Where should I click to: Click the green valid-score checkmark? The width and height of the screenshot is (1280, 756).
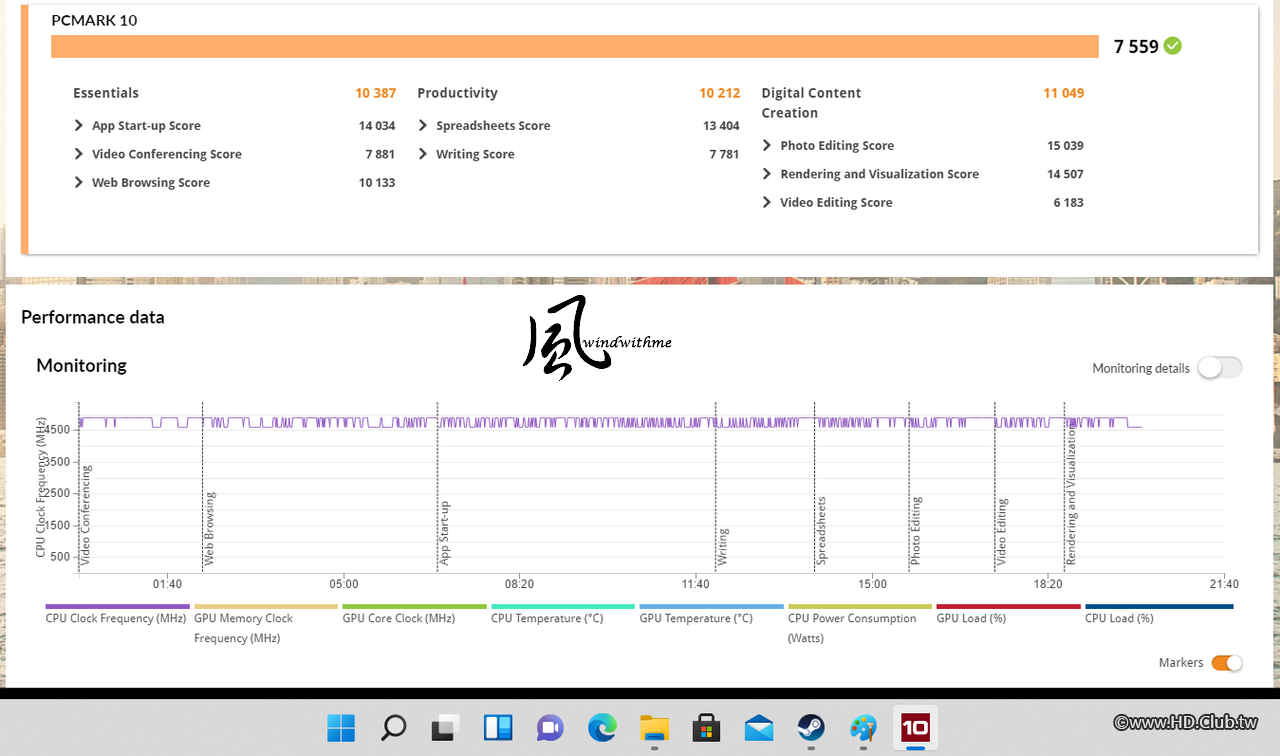point(1173,46)
